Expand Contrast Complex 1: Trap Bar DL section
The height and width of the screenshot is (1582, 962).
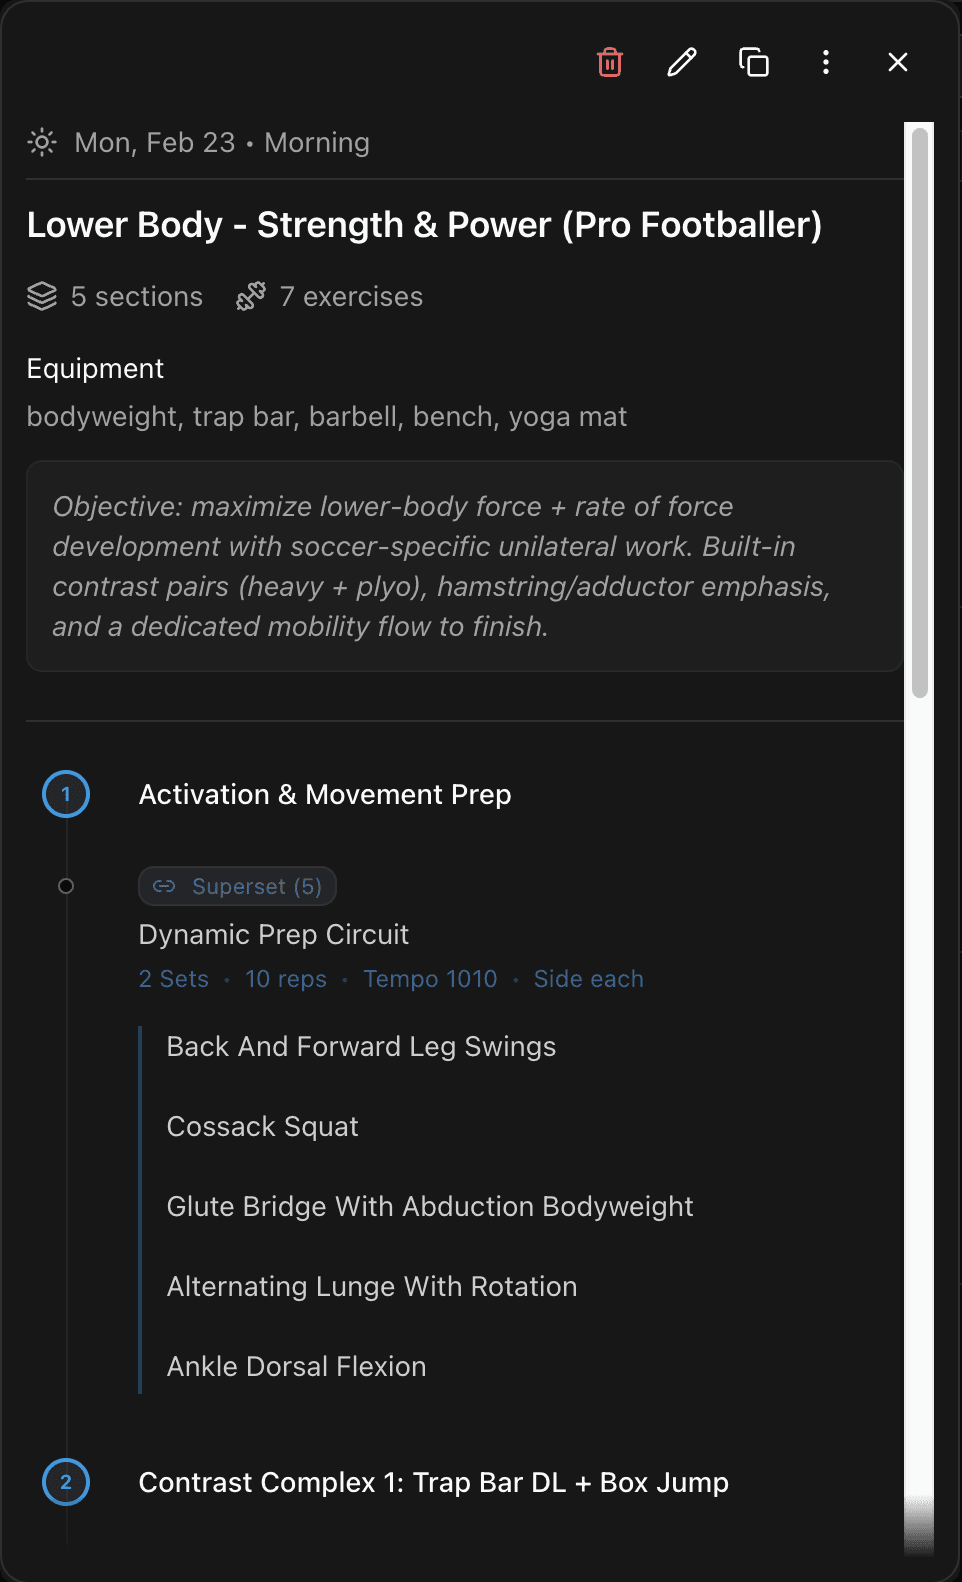[433, 1482]
